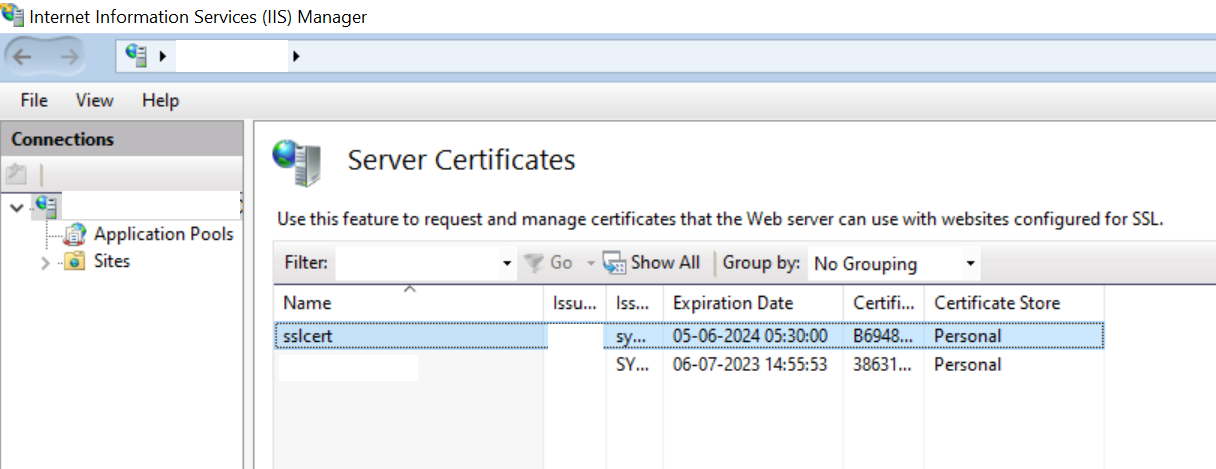Screen dimensions: 1216x469
Task: Click the Back navigation arrow
Action: (22, 57)
